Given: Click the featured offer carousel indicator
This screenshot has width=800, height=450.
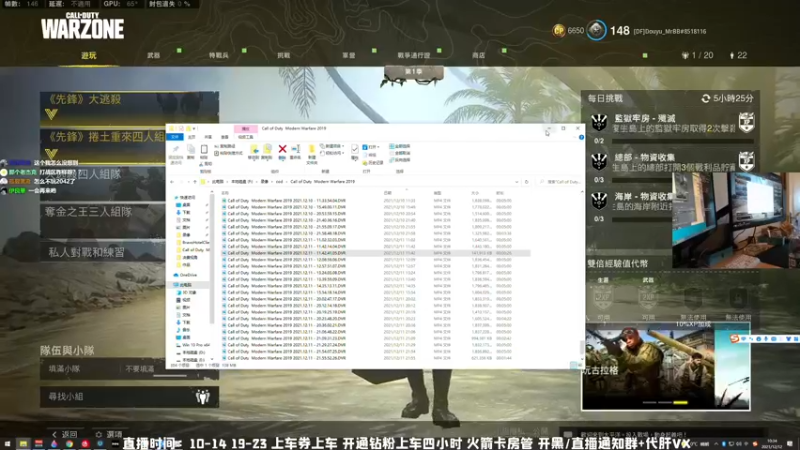Looking at the screenshot, I should click(664, 403).
